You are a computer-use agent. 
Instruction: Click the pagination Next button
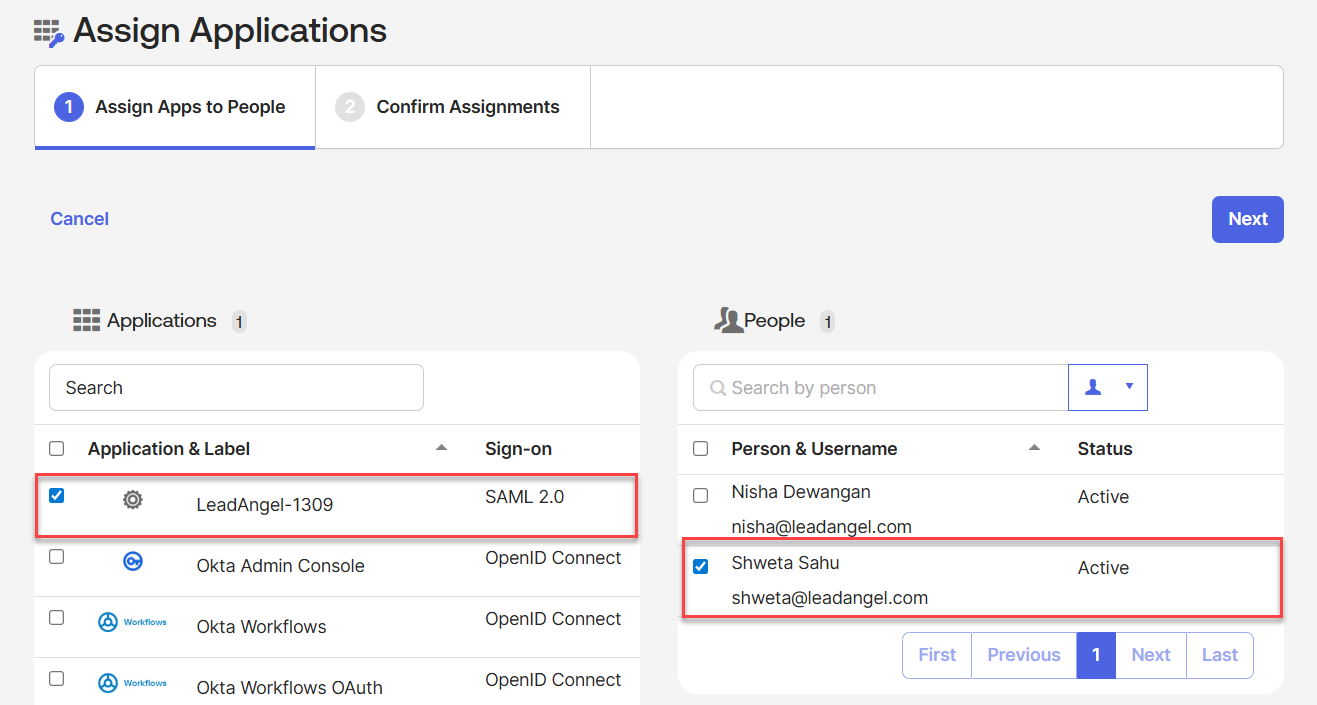click(x=1151, y=655)
